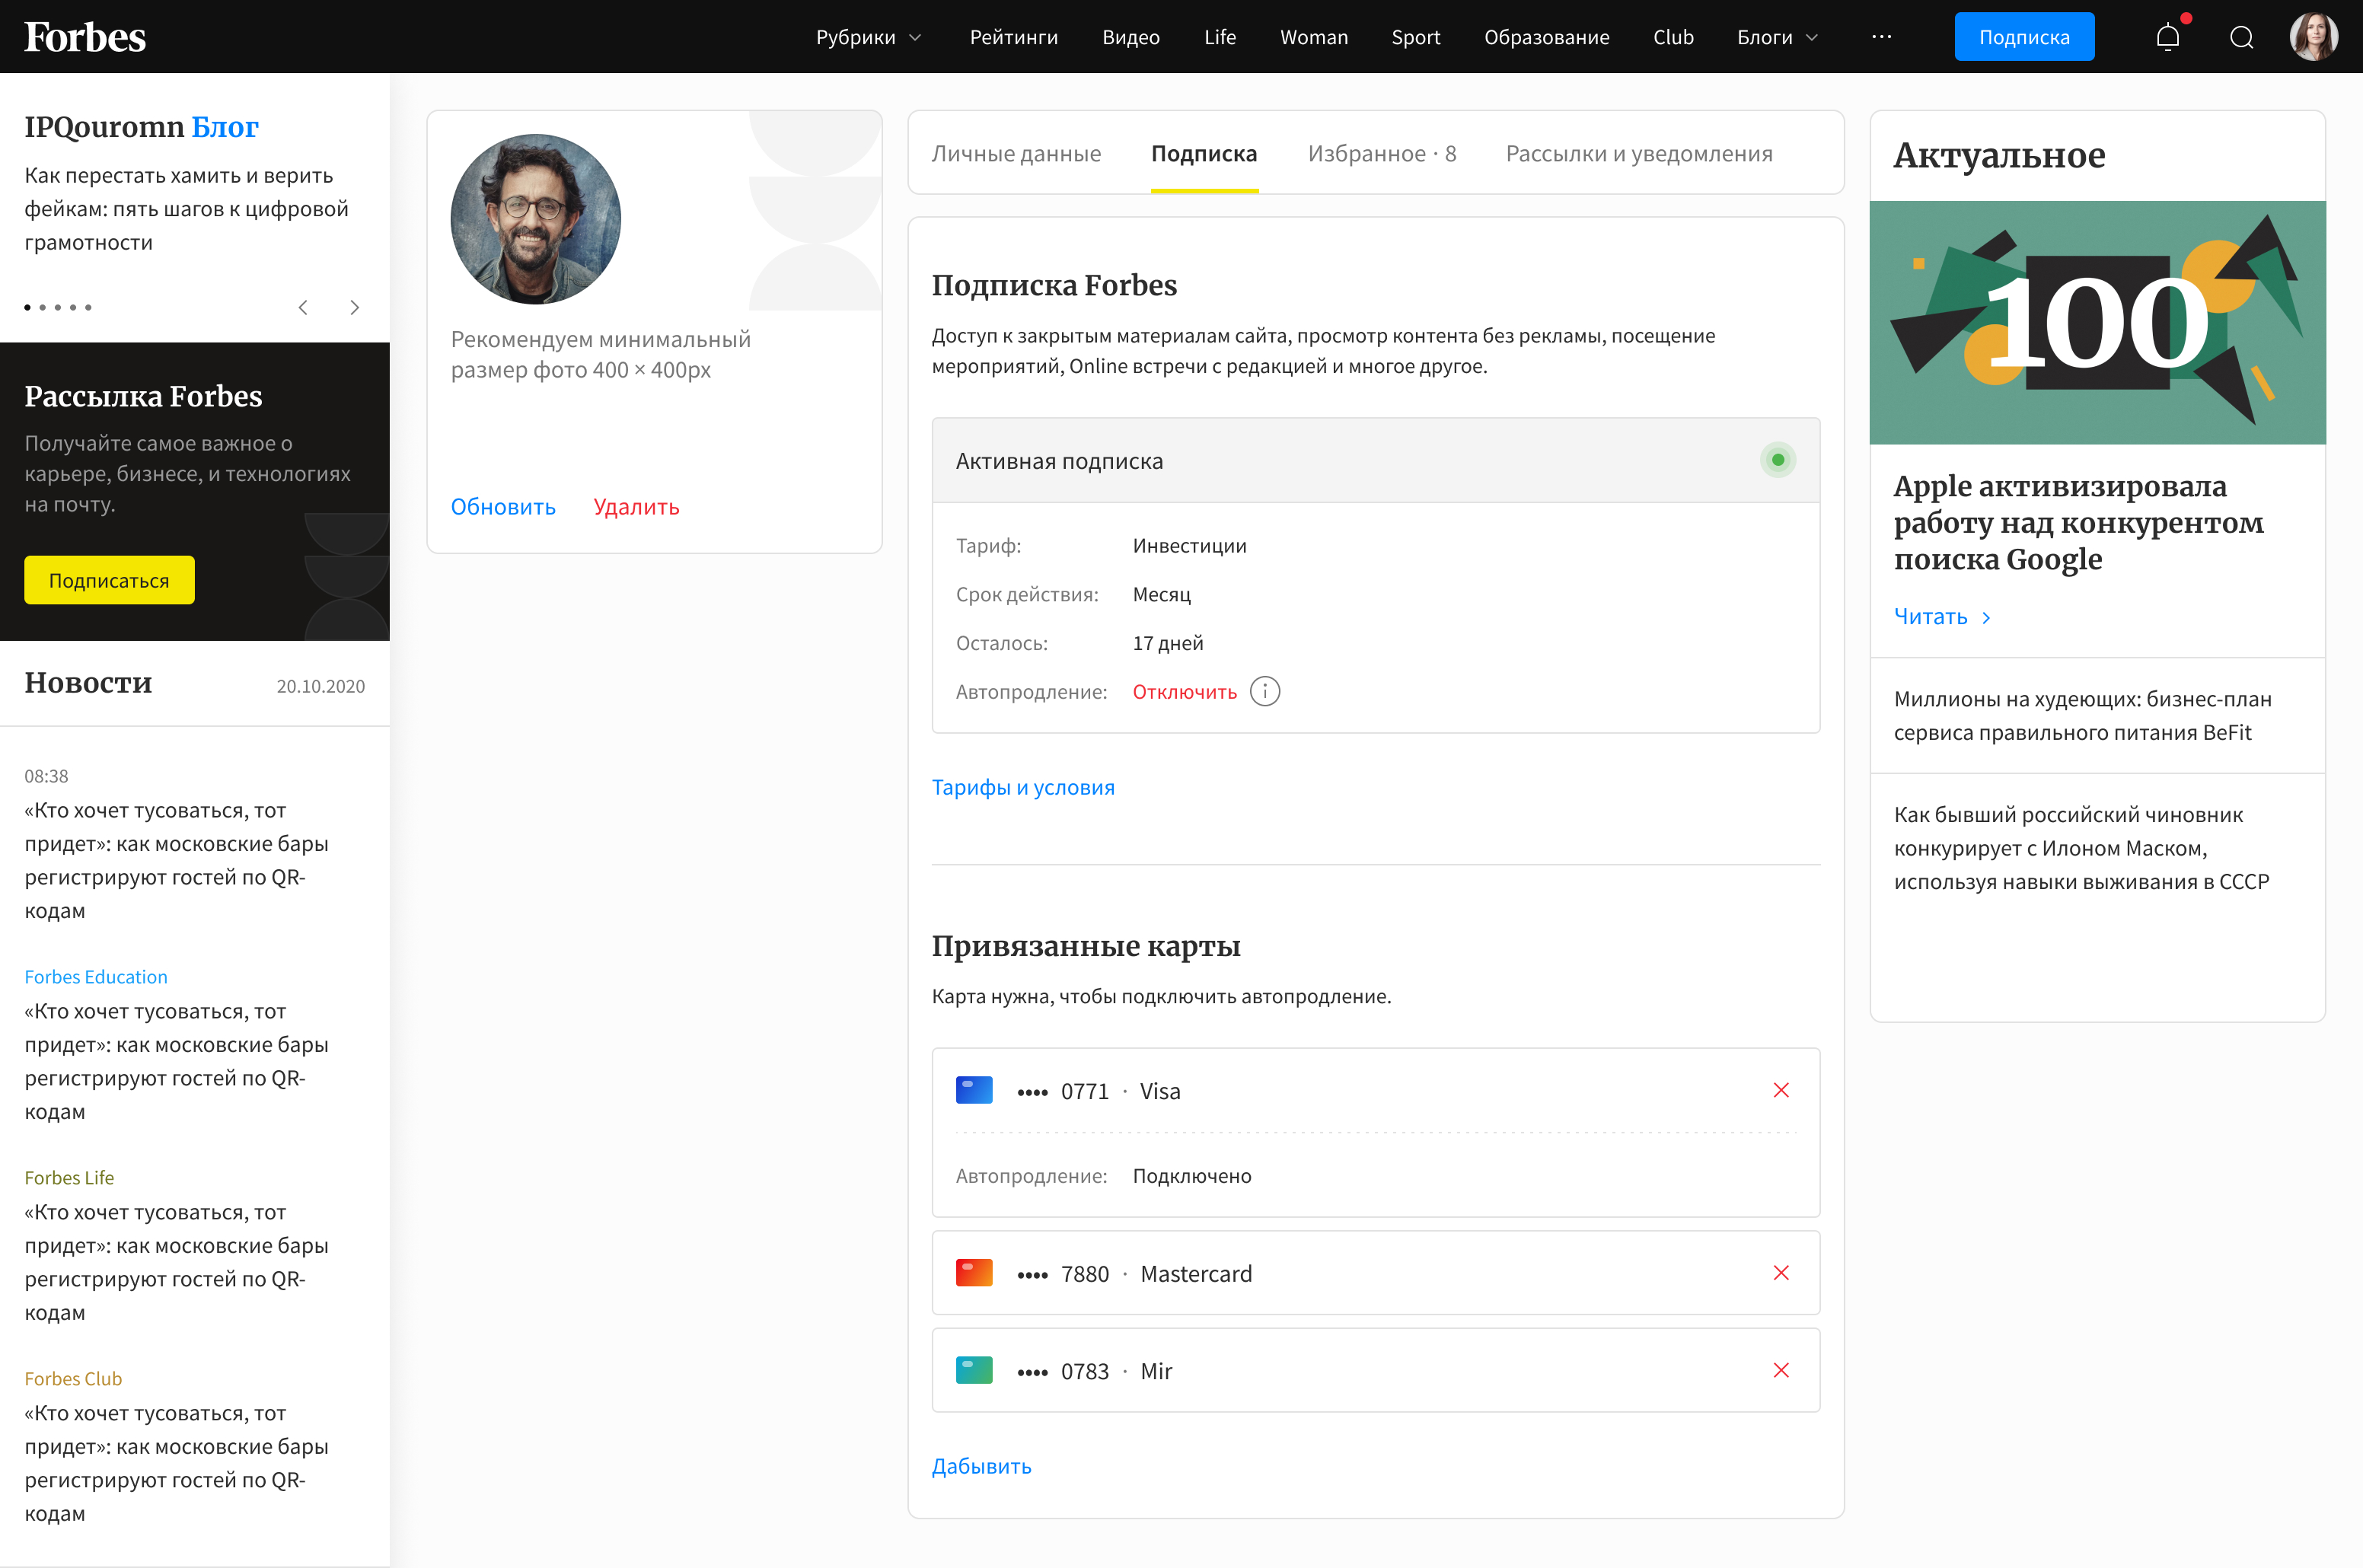
Task: Open the three-dots more menu in navbar
Action: [1881, 37]
